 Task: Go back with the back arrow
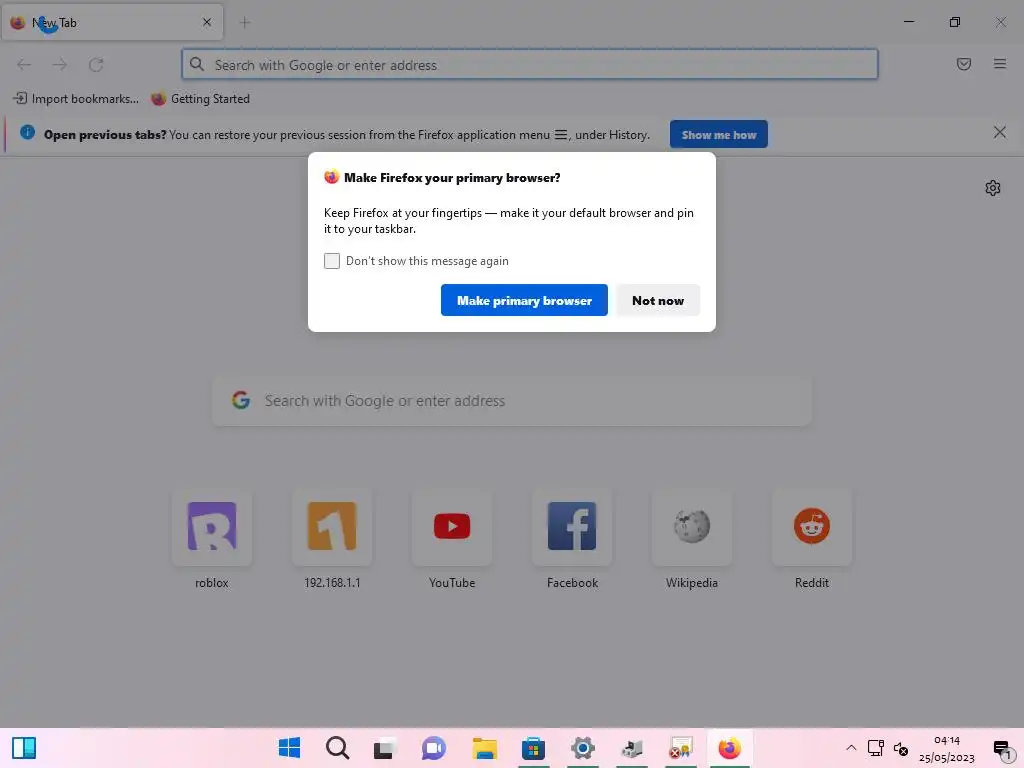(24, 65)
